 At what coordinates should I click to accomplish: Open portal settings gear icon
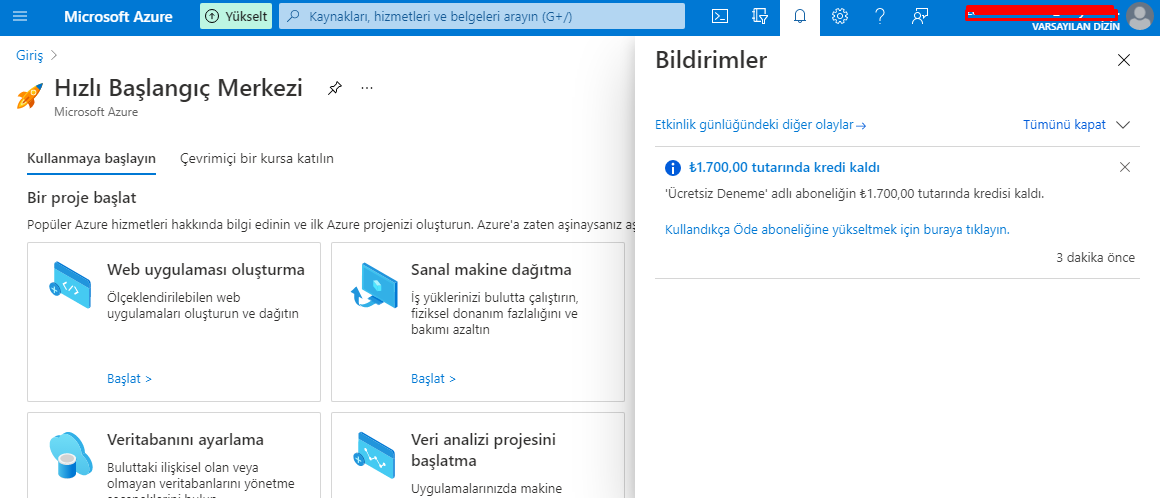tap(840, 16)
